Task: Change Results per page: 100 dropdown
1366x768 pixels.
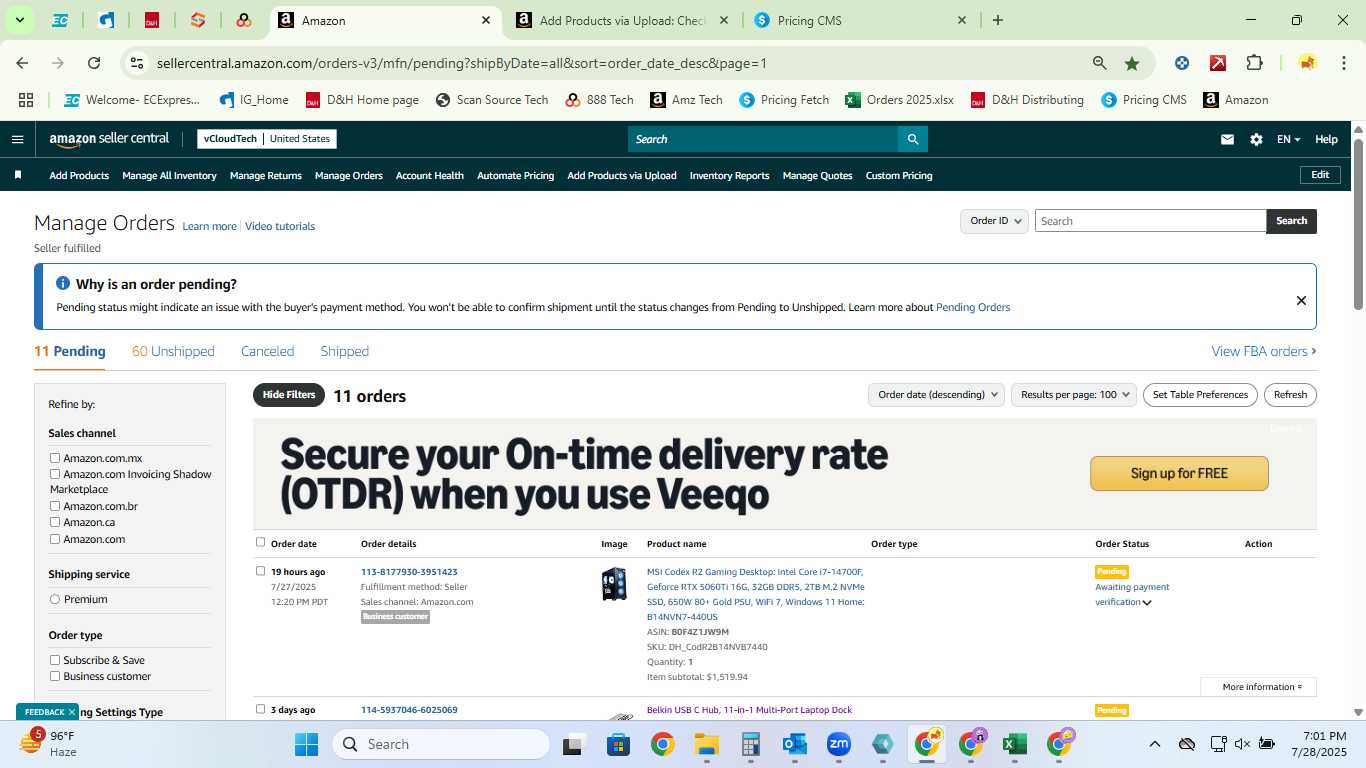Action: (1074, 394)
